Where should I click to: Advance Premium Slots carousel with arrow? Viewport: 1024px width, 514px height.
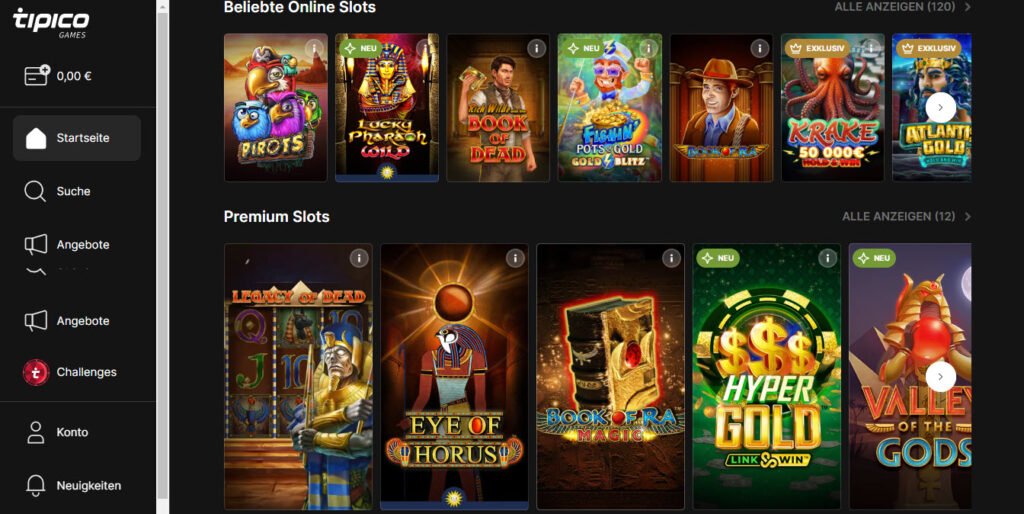click(x=940, y=377)
